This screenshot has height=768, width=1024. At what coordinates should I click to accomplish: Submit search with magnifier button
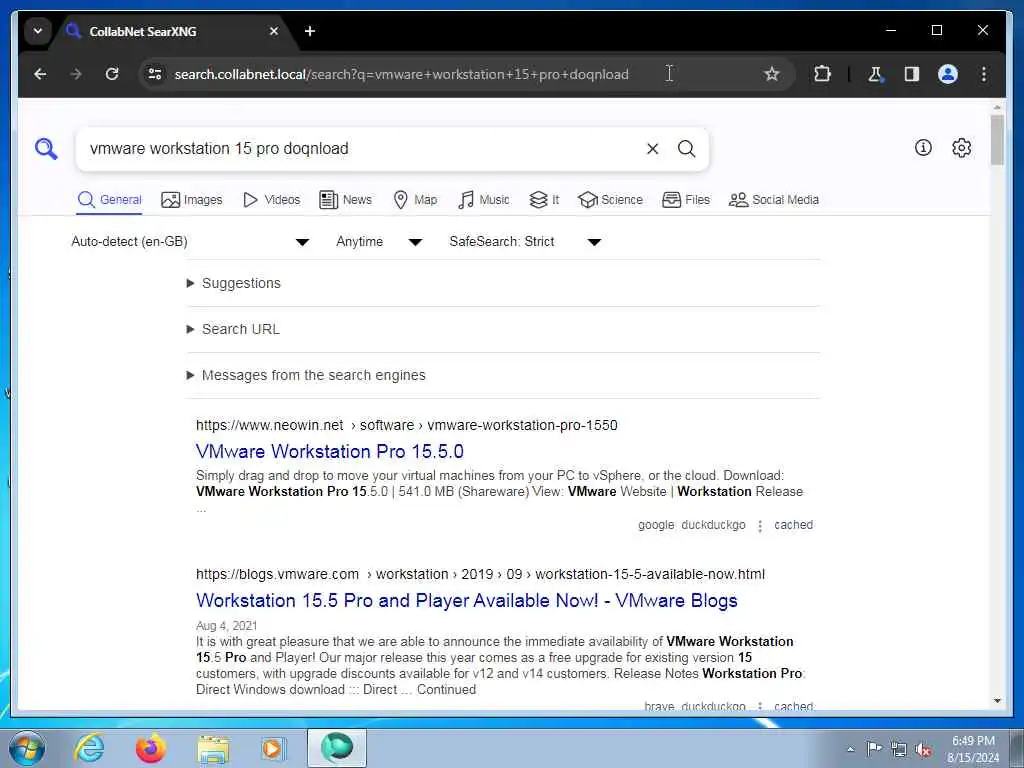coord(686,149)
